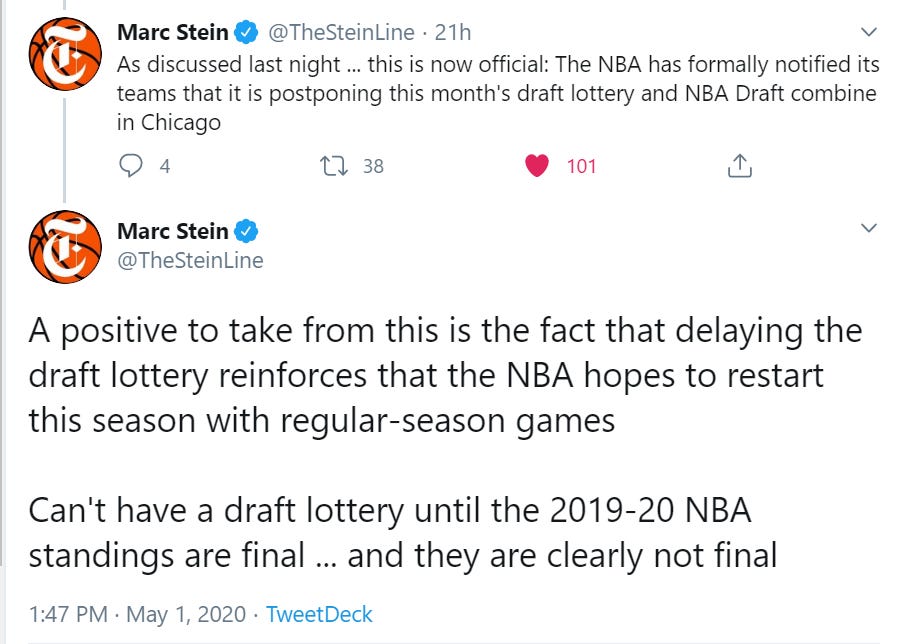Screen dimensions: 900x644
Task: Open first tweet's chevron options menu
Action: (x=869, y=32)
